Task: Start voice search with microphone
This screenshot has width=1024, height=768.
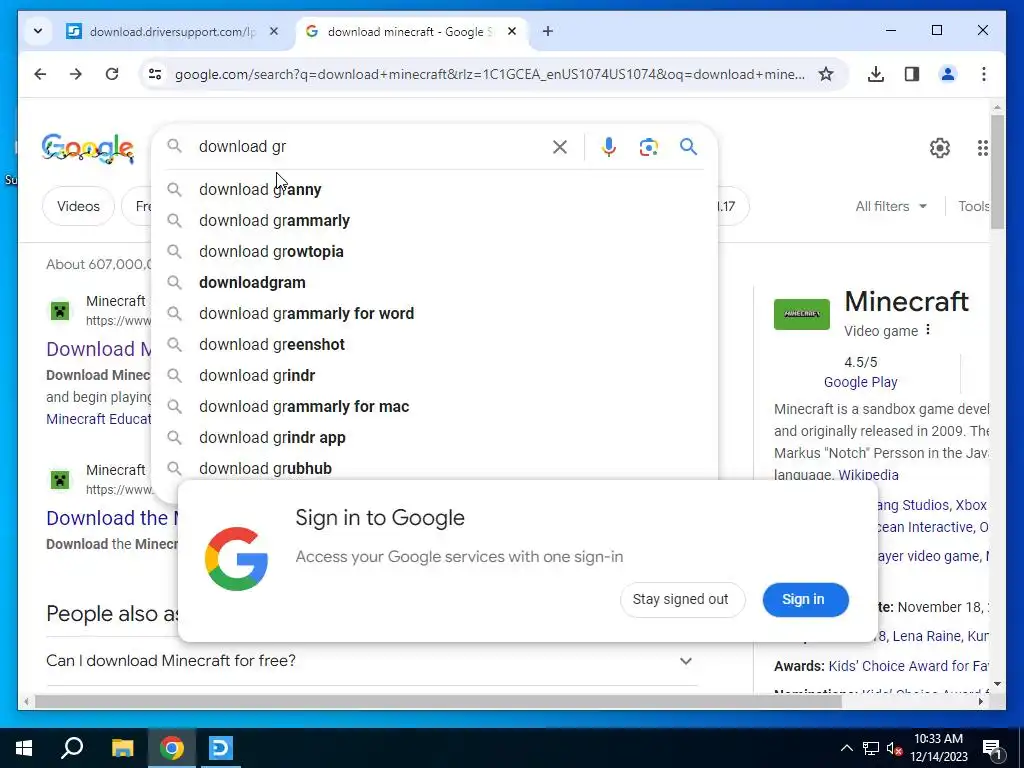Action: point(609,147)
